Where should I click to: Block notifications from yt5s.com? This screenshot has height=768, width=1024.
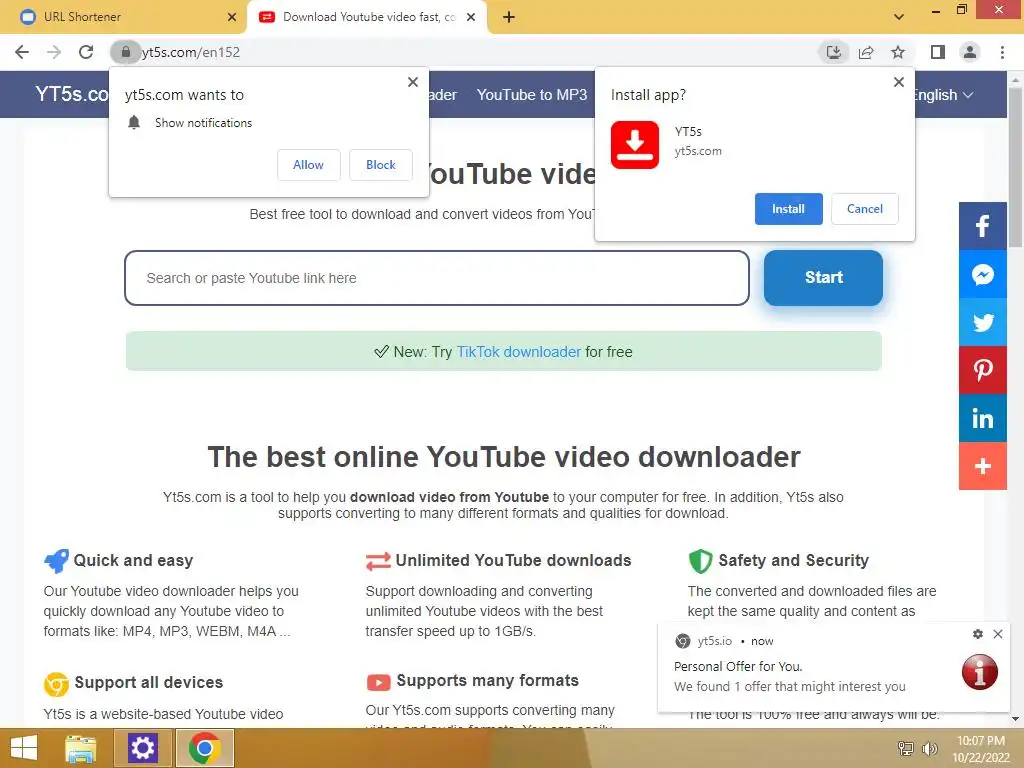pos(381,165)
